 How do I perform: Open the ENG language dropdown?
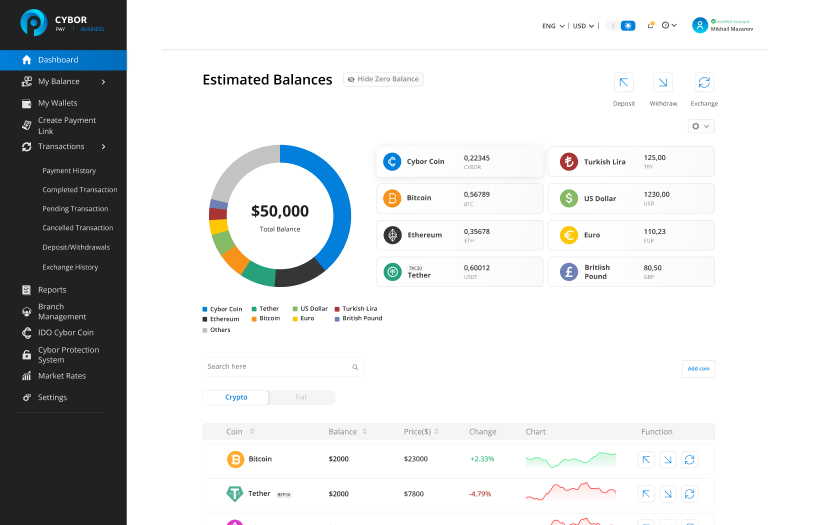tap(553, 26)
